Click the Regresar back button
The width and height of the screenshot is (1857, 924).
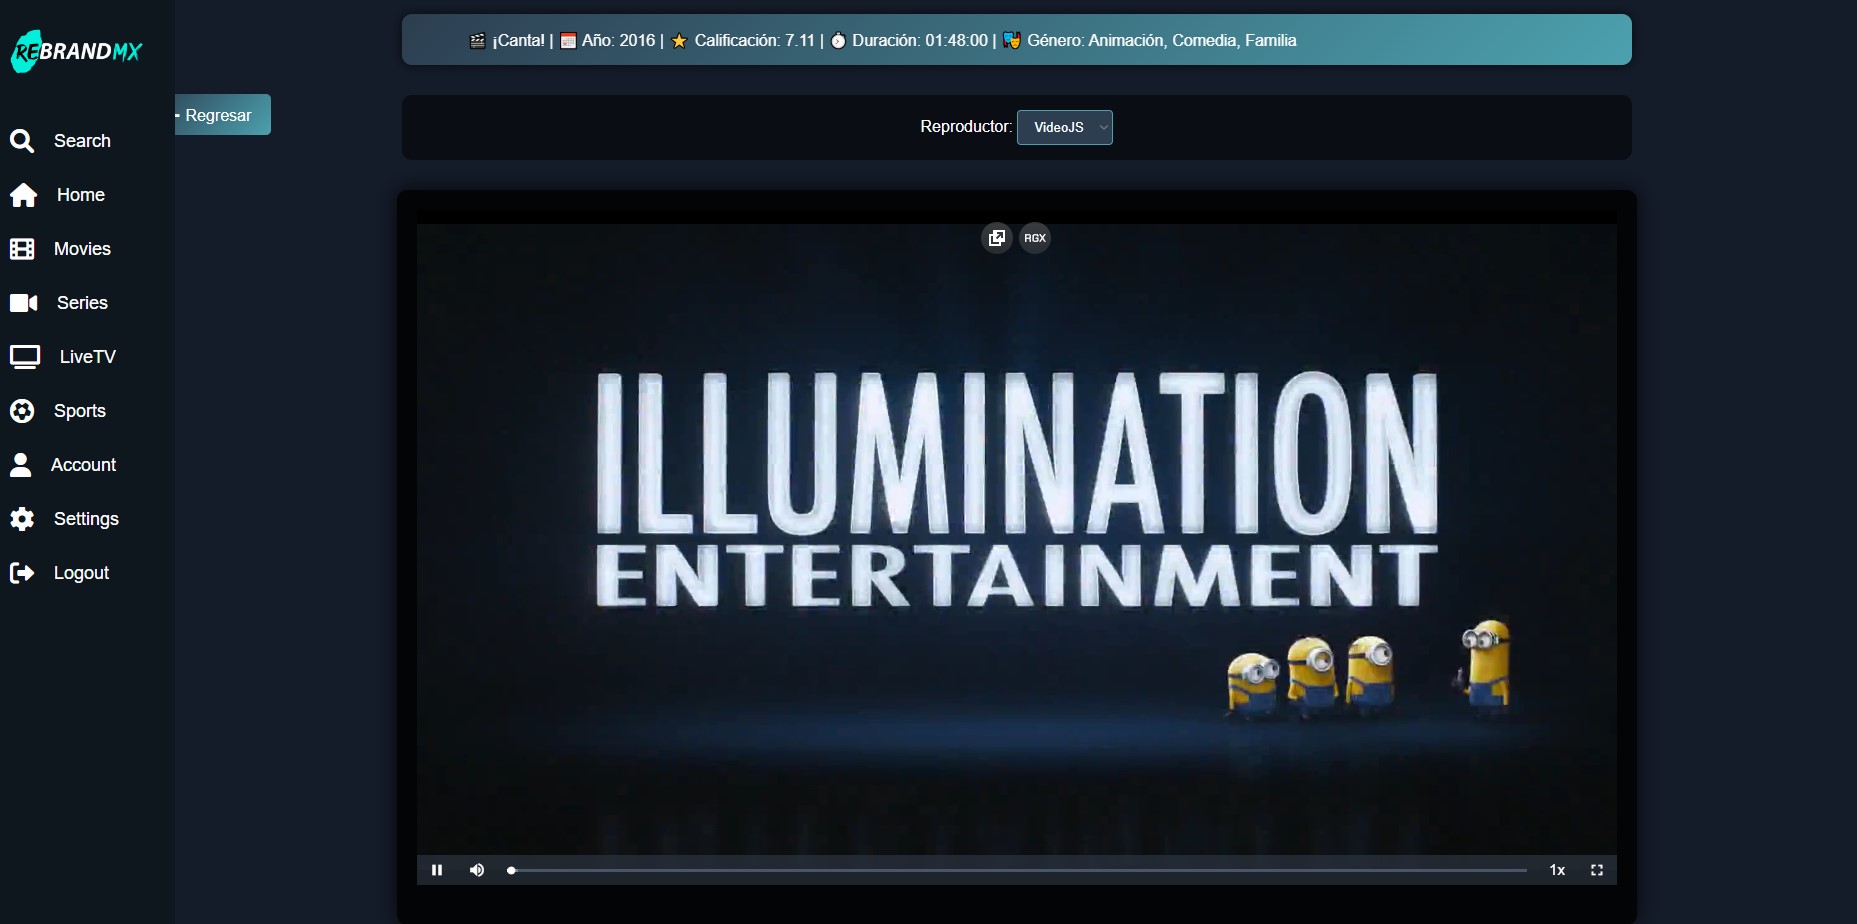point(223,115)
